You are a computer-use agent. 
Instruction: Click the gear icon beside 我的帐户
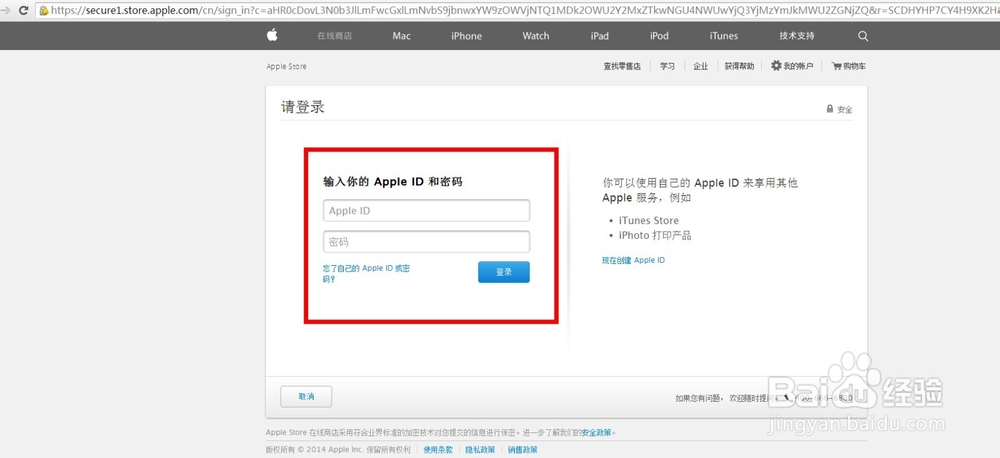coord(776,66)
